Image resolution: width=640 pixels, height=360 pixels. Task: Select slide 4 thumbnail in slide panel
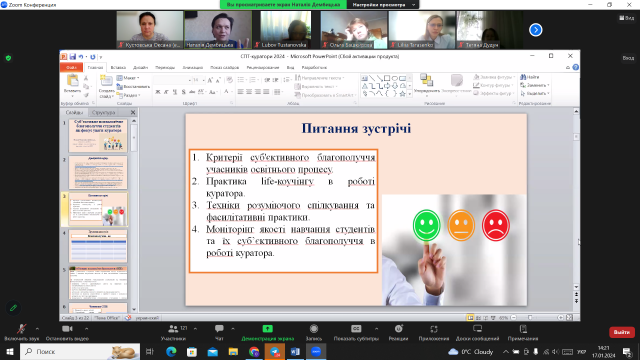pos(98,245)
